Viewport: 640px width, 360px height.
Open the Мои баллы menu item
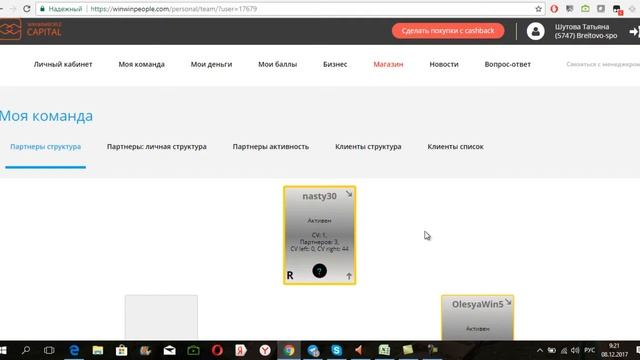tap(278, 64)
